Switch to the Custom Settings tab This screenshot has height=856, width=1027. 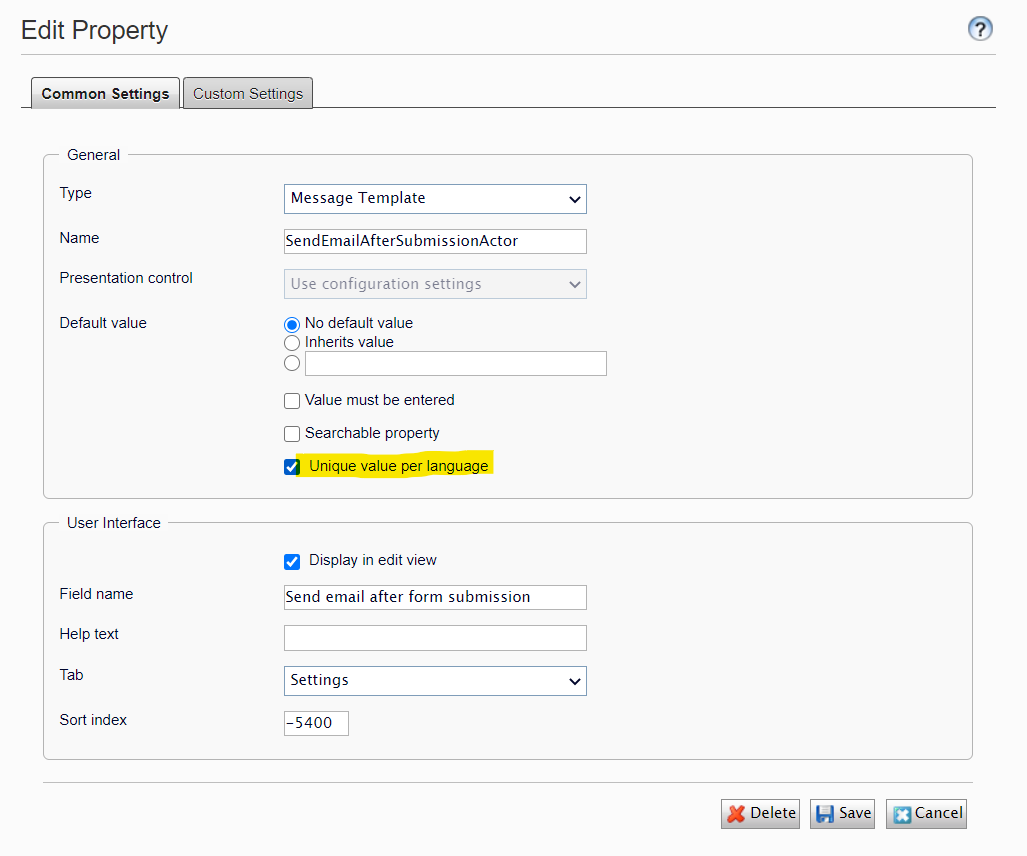click(x=248, y=93)
